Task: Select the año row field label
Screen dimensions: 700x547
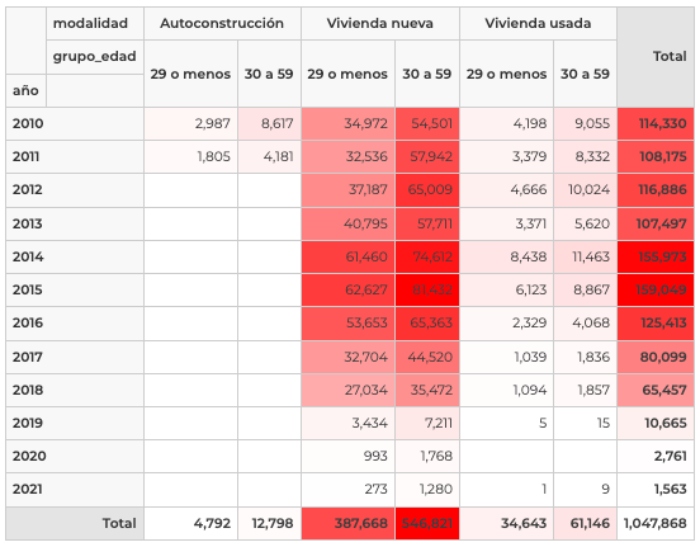Action: click(x=25, y=91)
